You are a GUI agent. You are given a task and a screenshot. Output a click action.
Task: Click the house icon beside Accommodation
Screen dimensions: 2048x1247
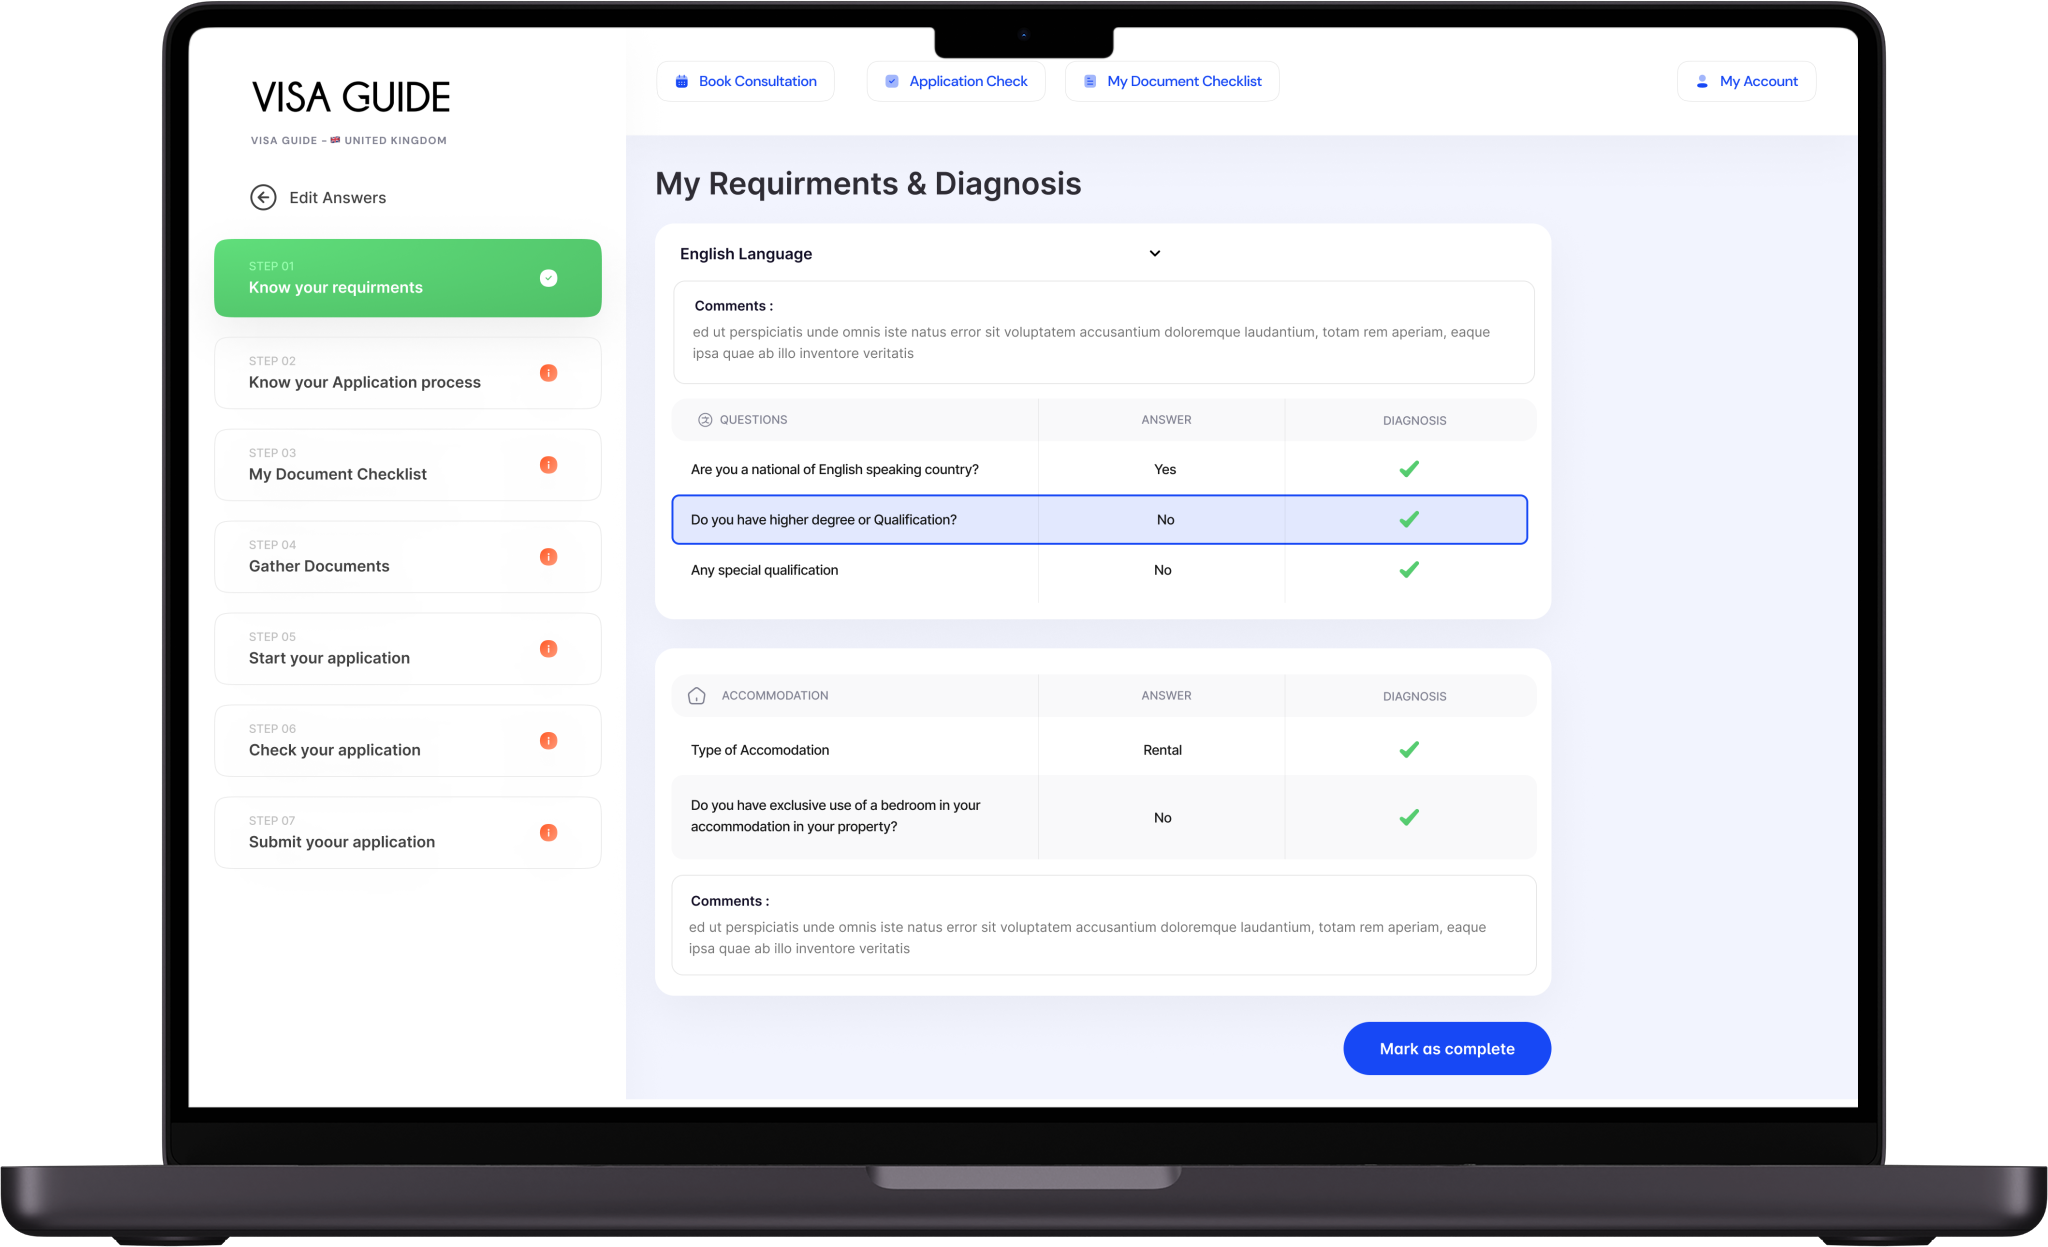pos(697,696)
